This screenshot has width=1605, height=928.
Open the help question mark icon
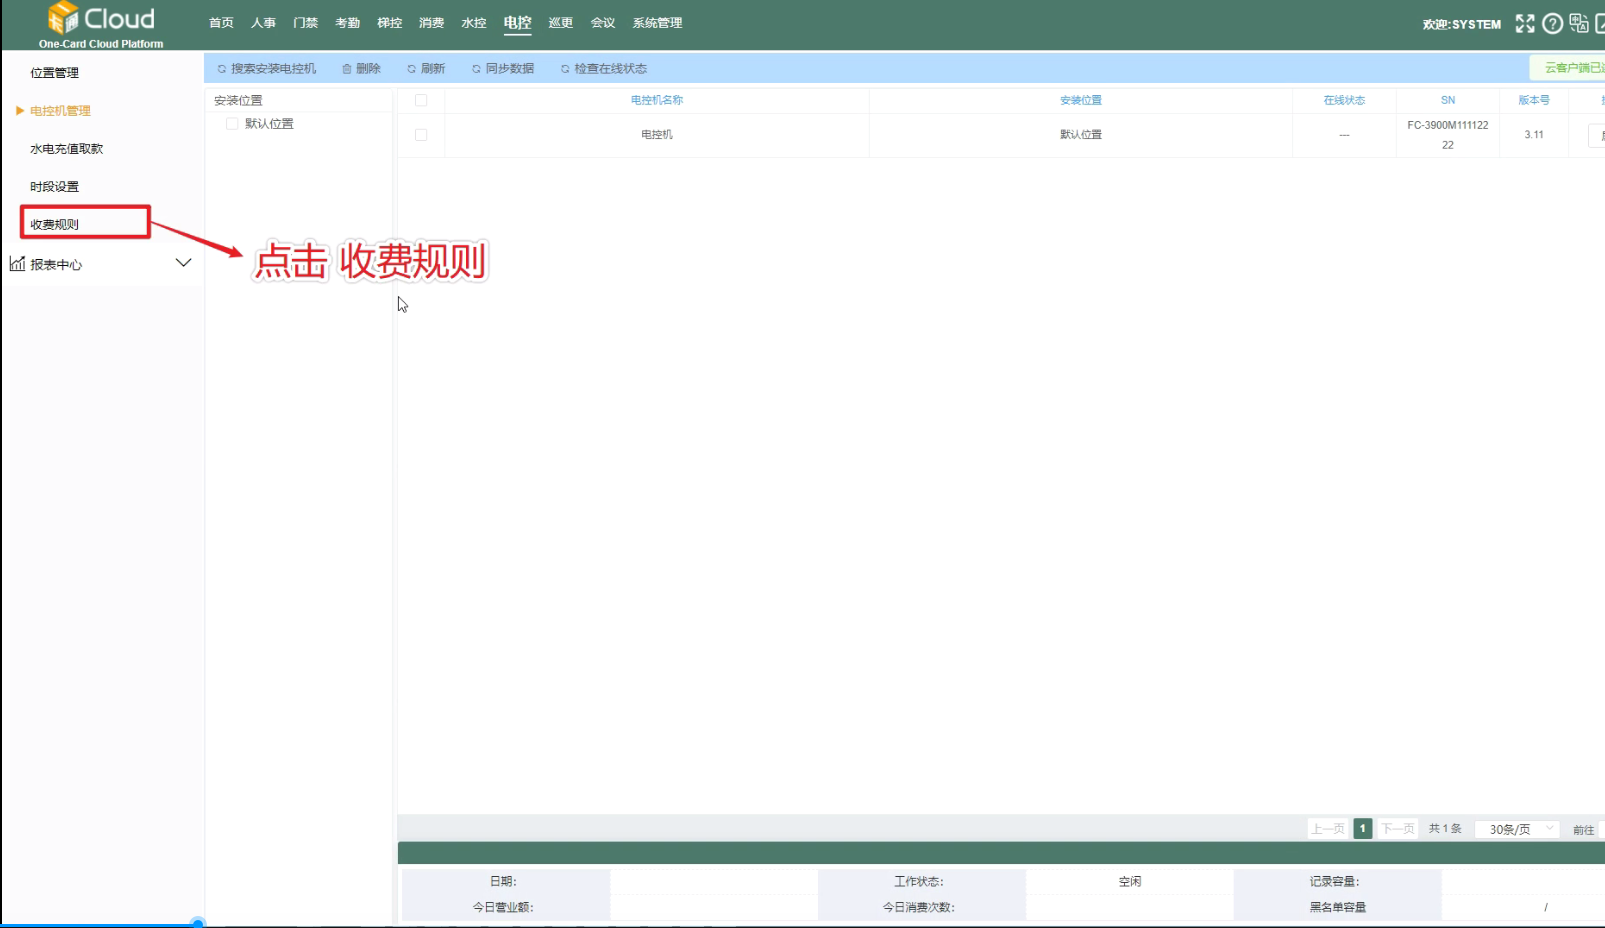click(1552, 24)
